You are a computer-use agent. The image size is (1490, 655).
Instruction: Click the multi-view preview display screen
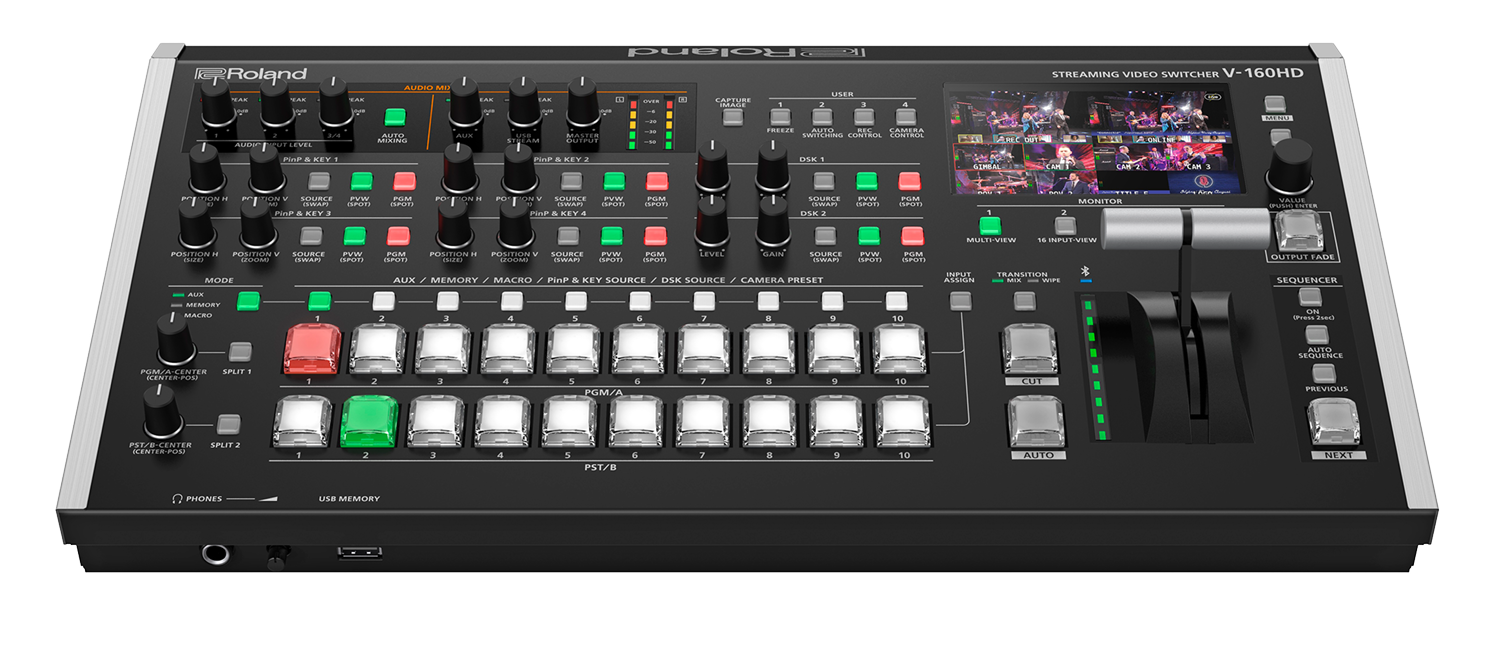pyautogui.click(x=1087, y=139)
